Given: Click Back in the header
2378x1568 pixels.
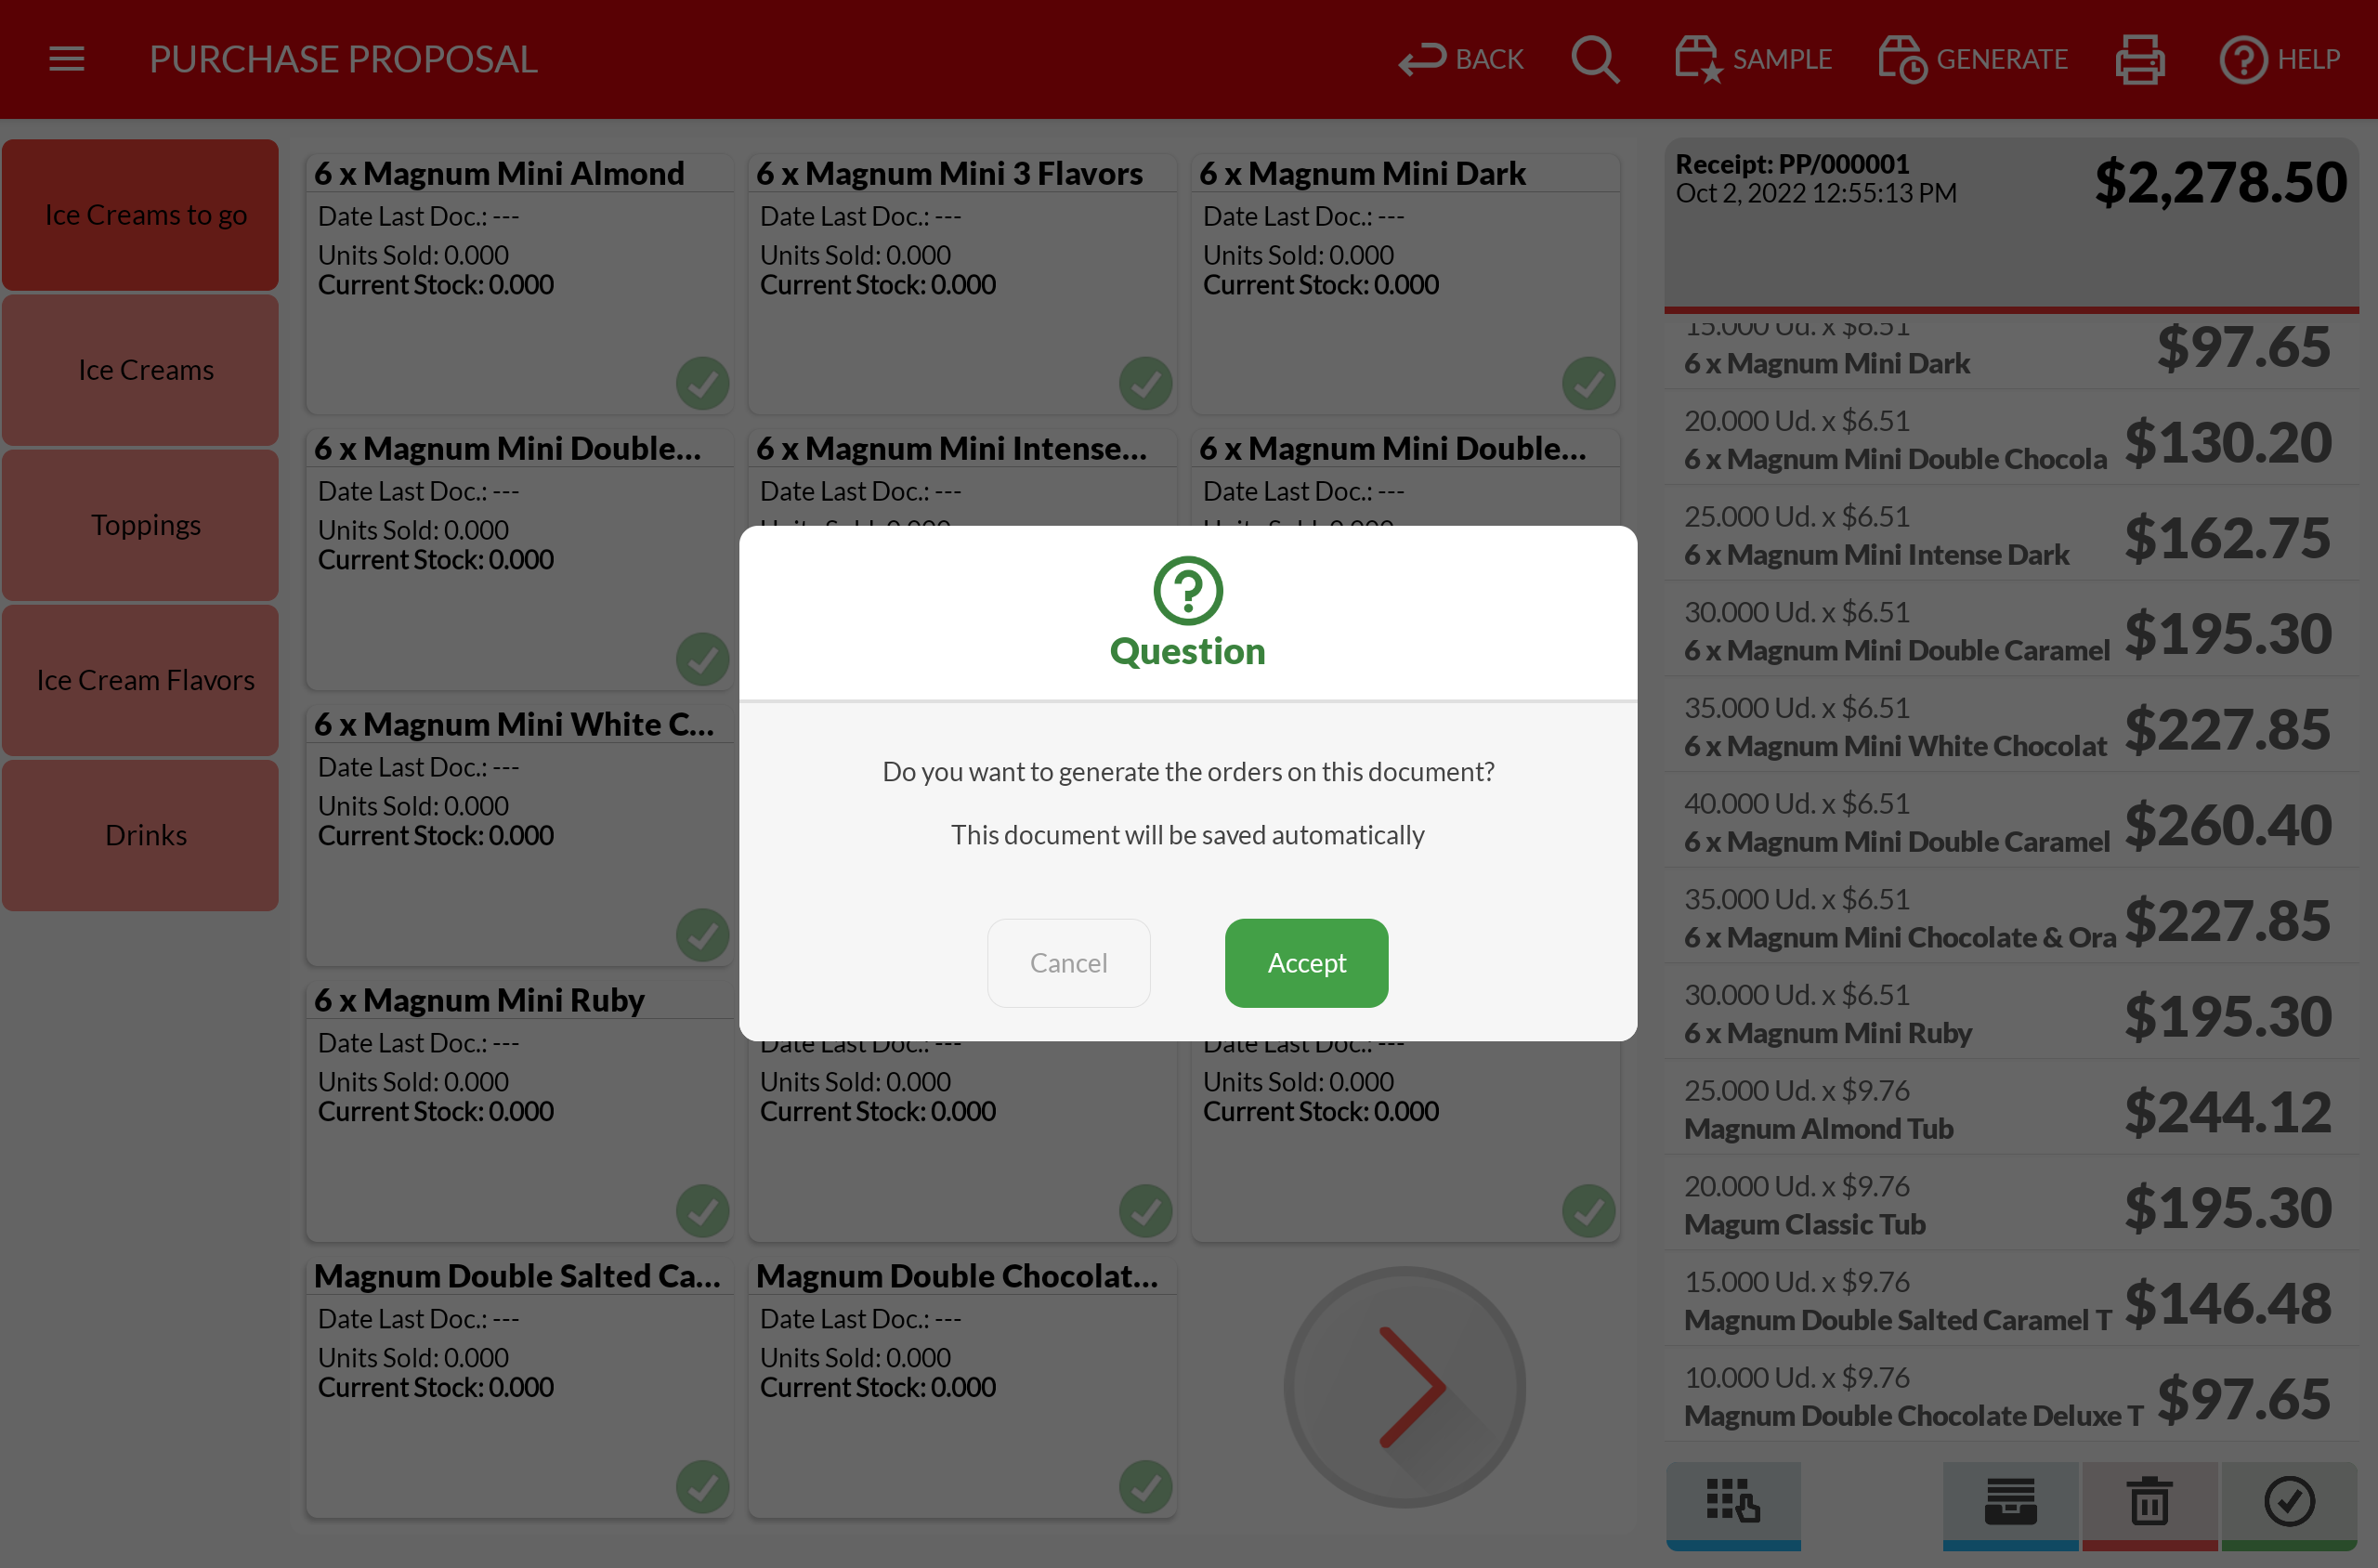Looking at the screenshot, I should [1461, 59].
